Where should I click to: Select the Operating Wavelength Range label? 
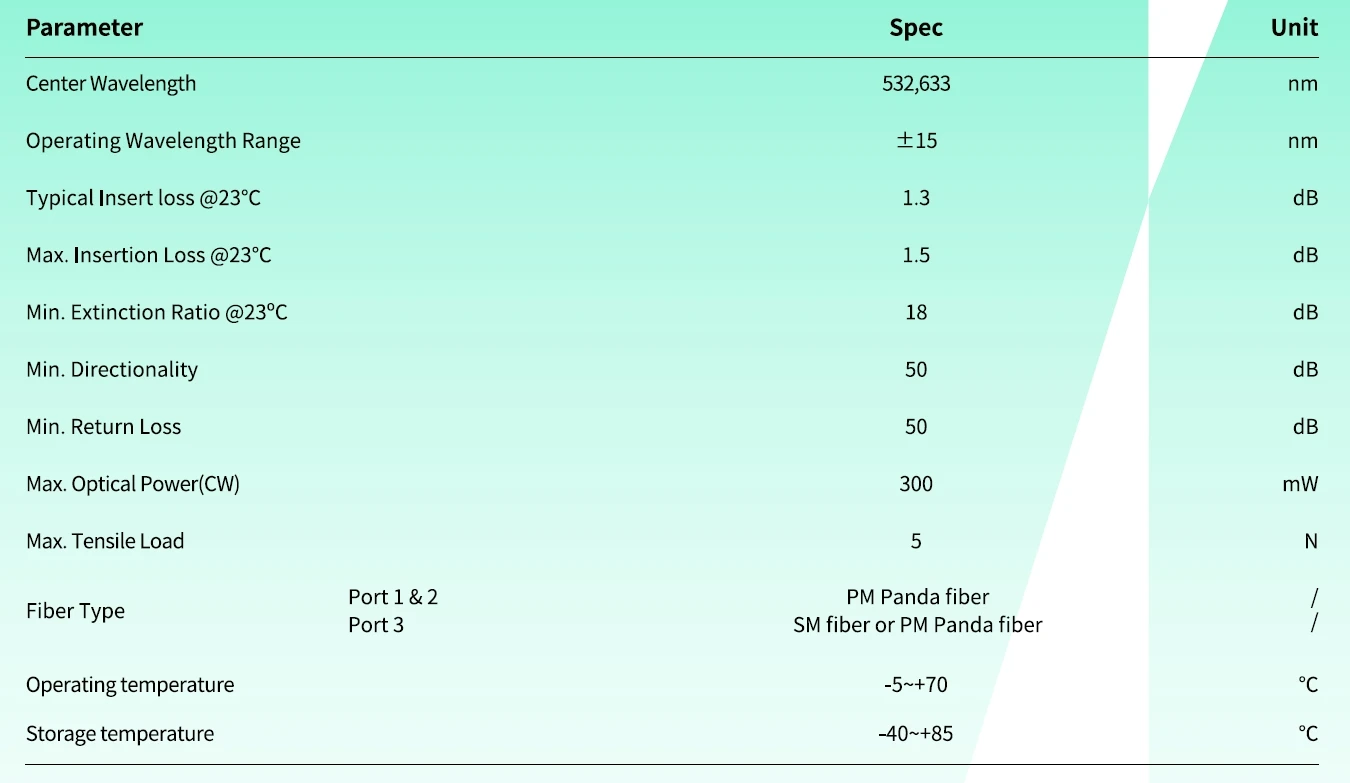(163, 141)
